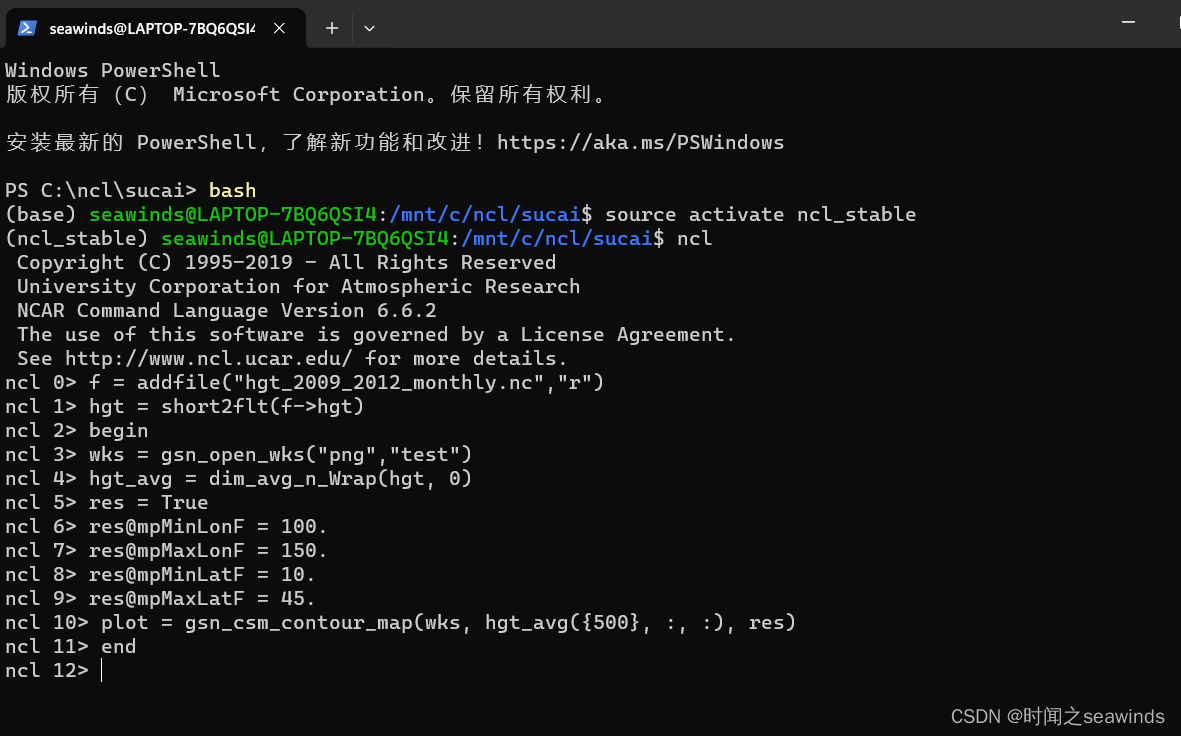Open a new tab with the plus button
Screen dimensions: 1181x736
pyautogui.click(x=331, y=28)
